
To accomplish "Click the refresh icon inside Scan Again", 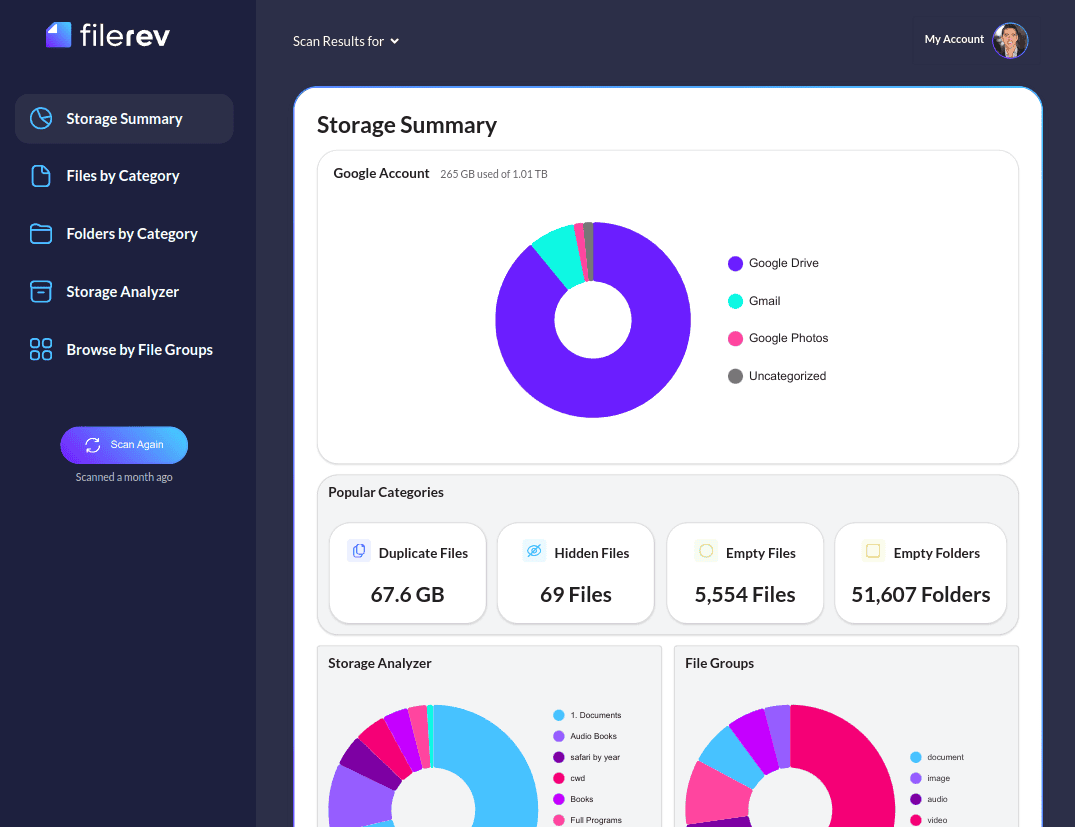I will [x=92, y=444].
